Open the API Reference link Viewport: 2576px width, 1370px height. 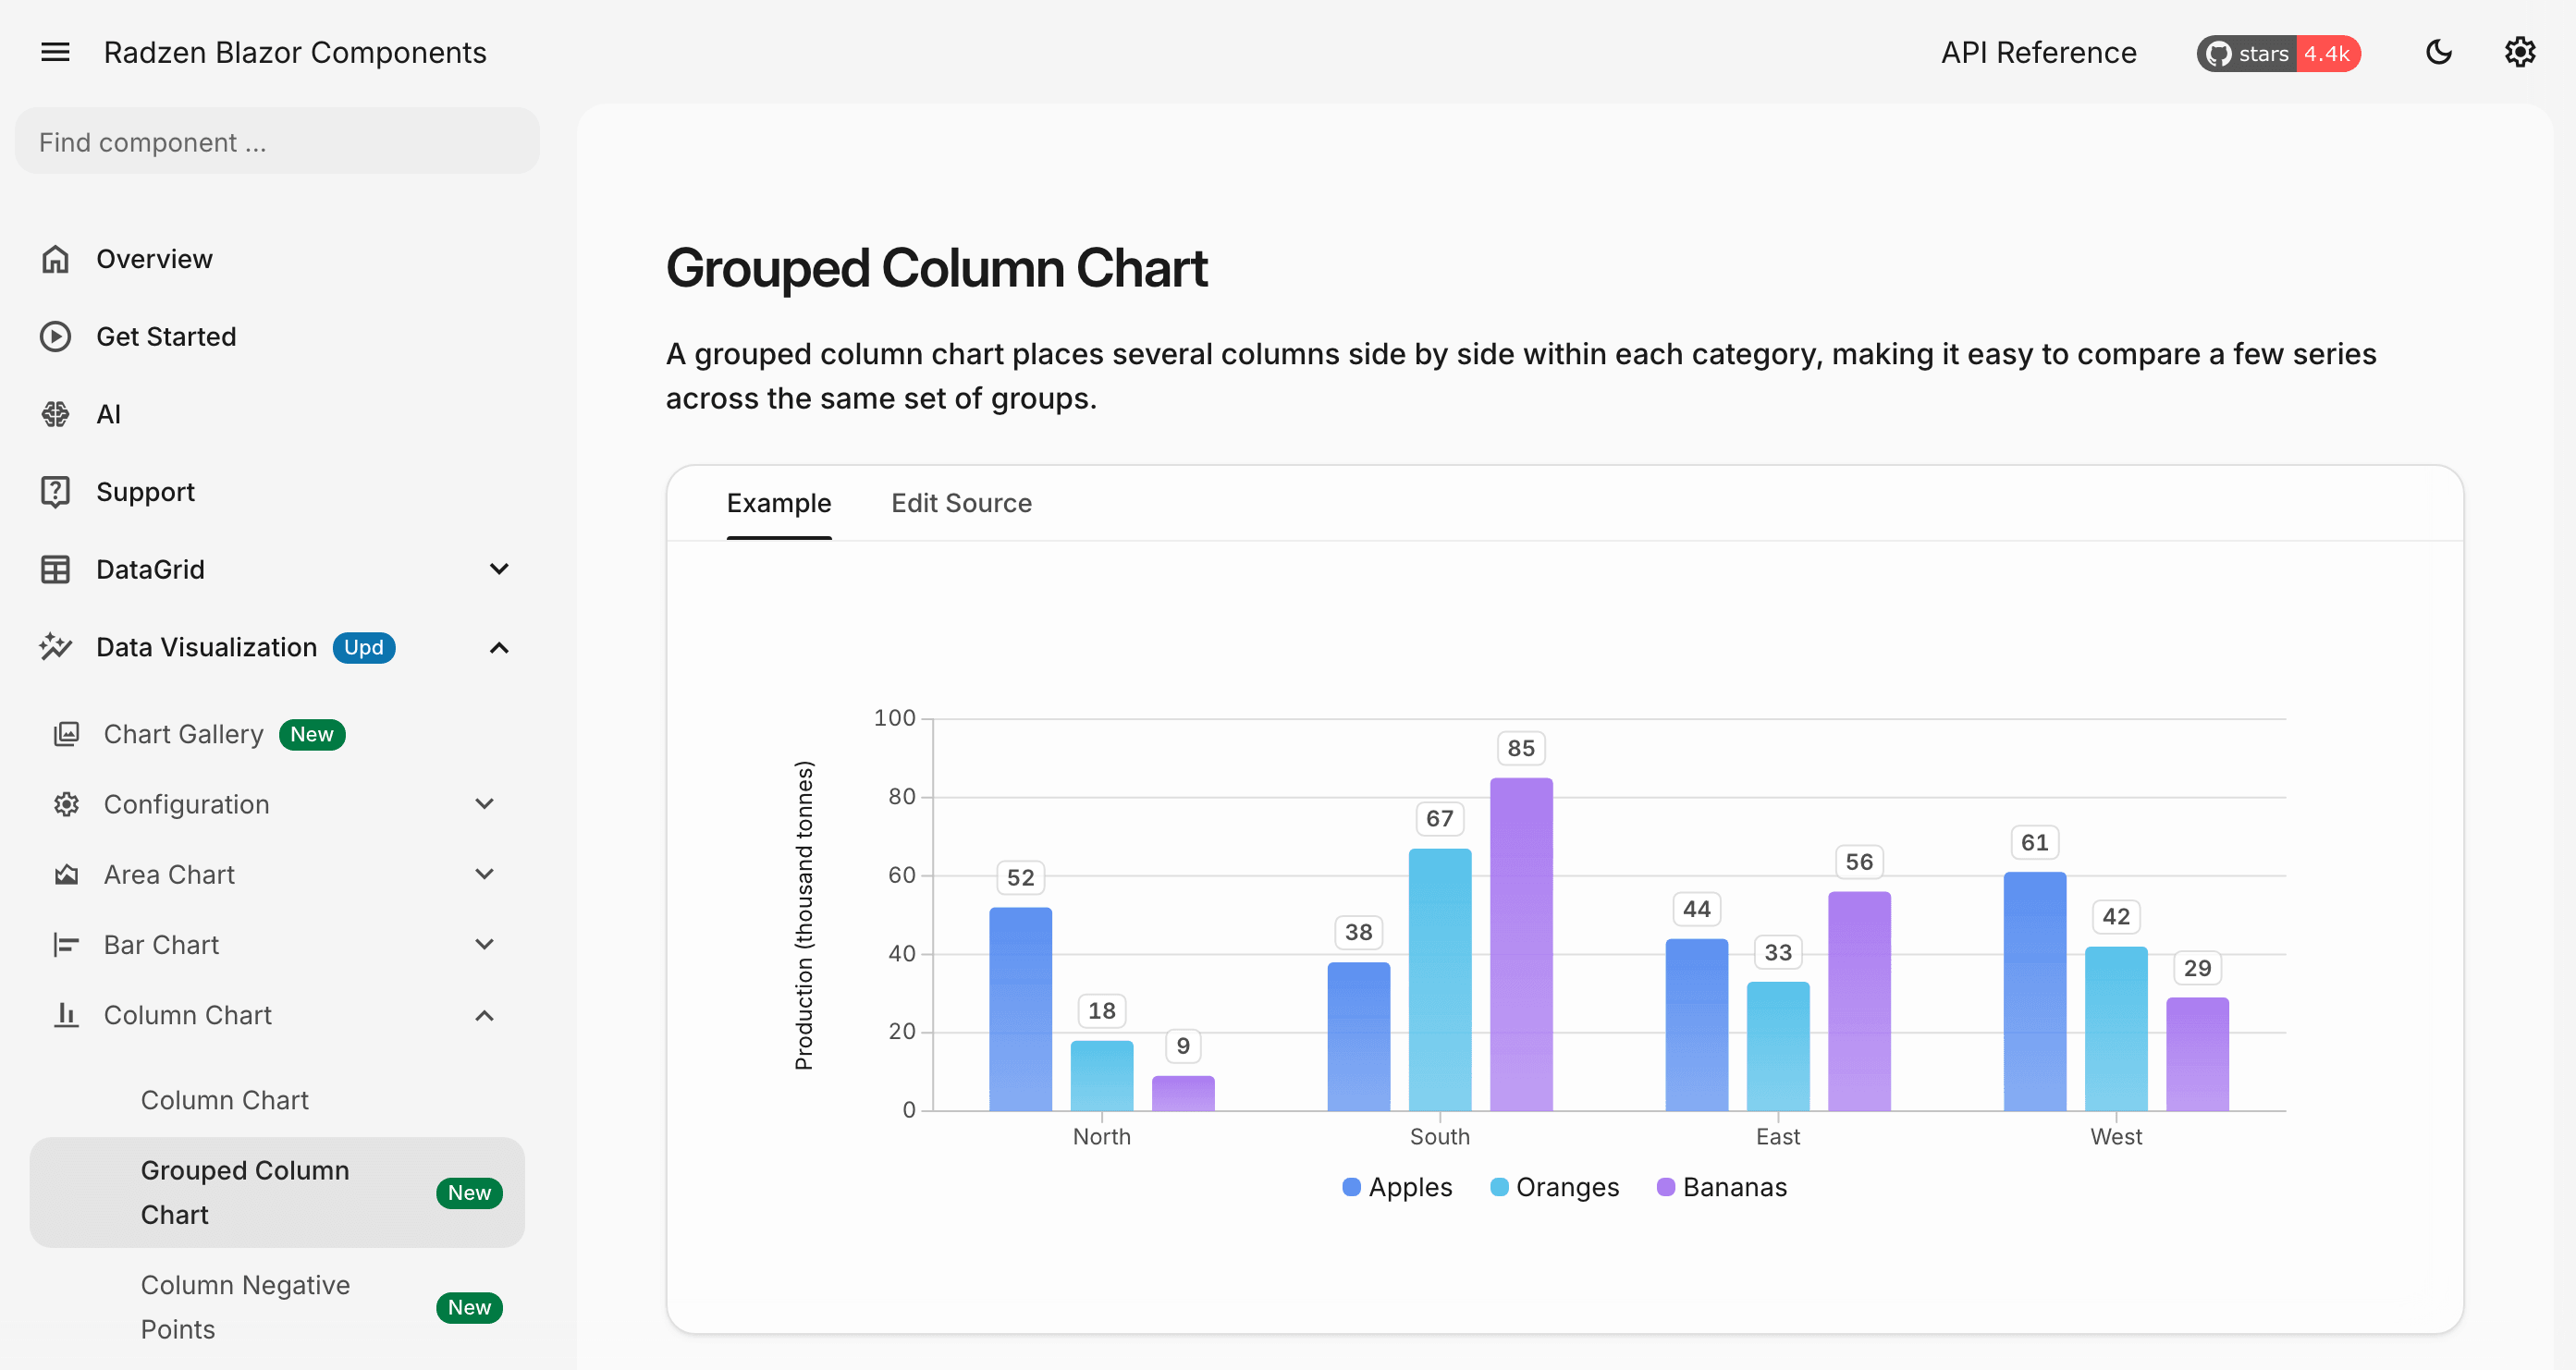[x=2038, y=53]
